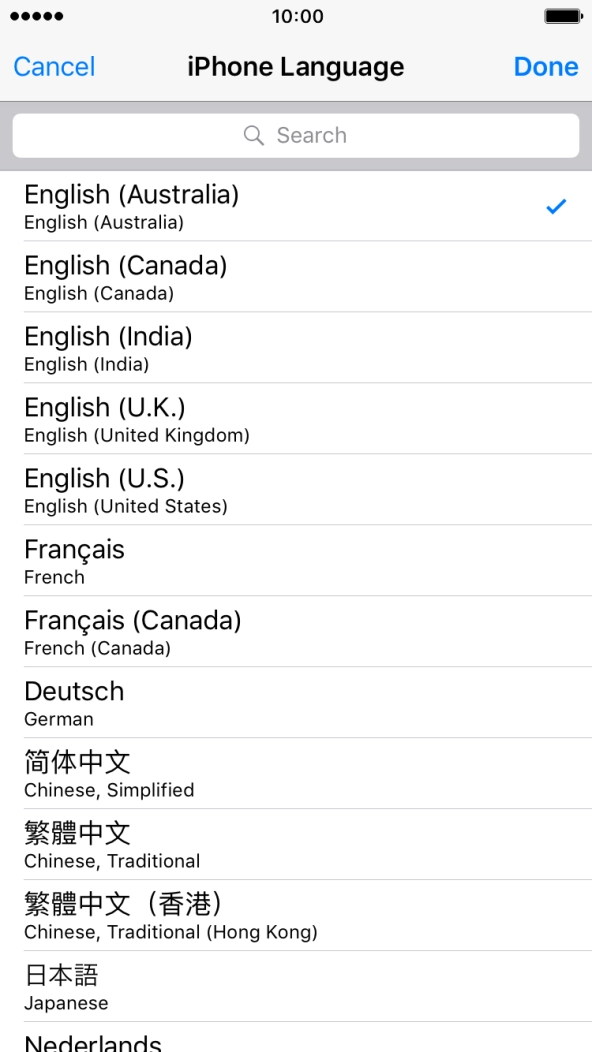Viewport: 592px width, 1052px height.
Task: Tap the clock showing 10:00
Action: [296, 16]
